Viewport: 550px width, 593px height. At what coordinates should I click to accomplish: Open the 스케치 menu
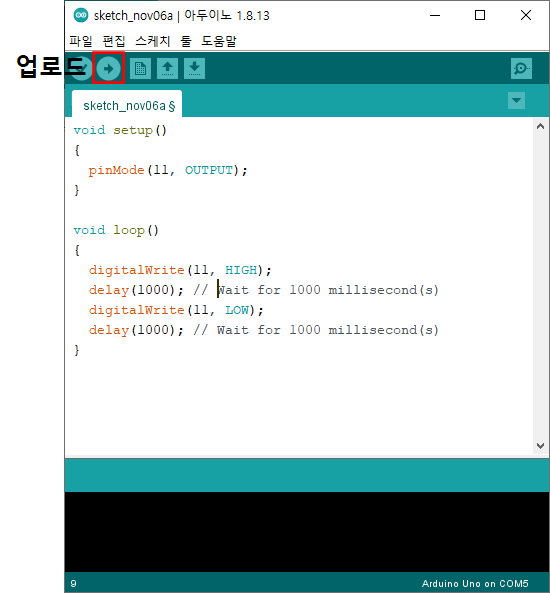153,41
